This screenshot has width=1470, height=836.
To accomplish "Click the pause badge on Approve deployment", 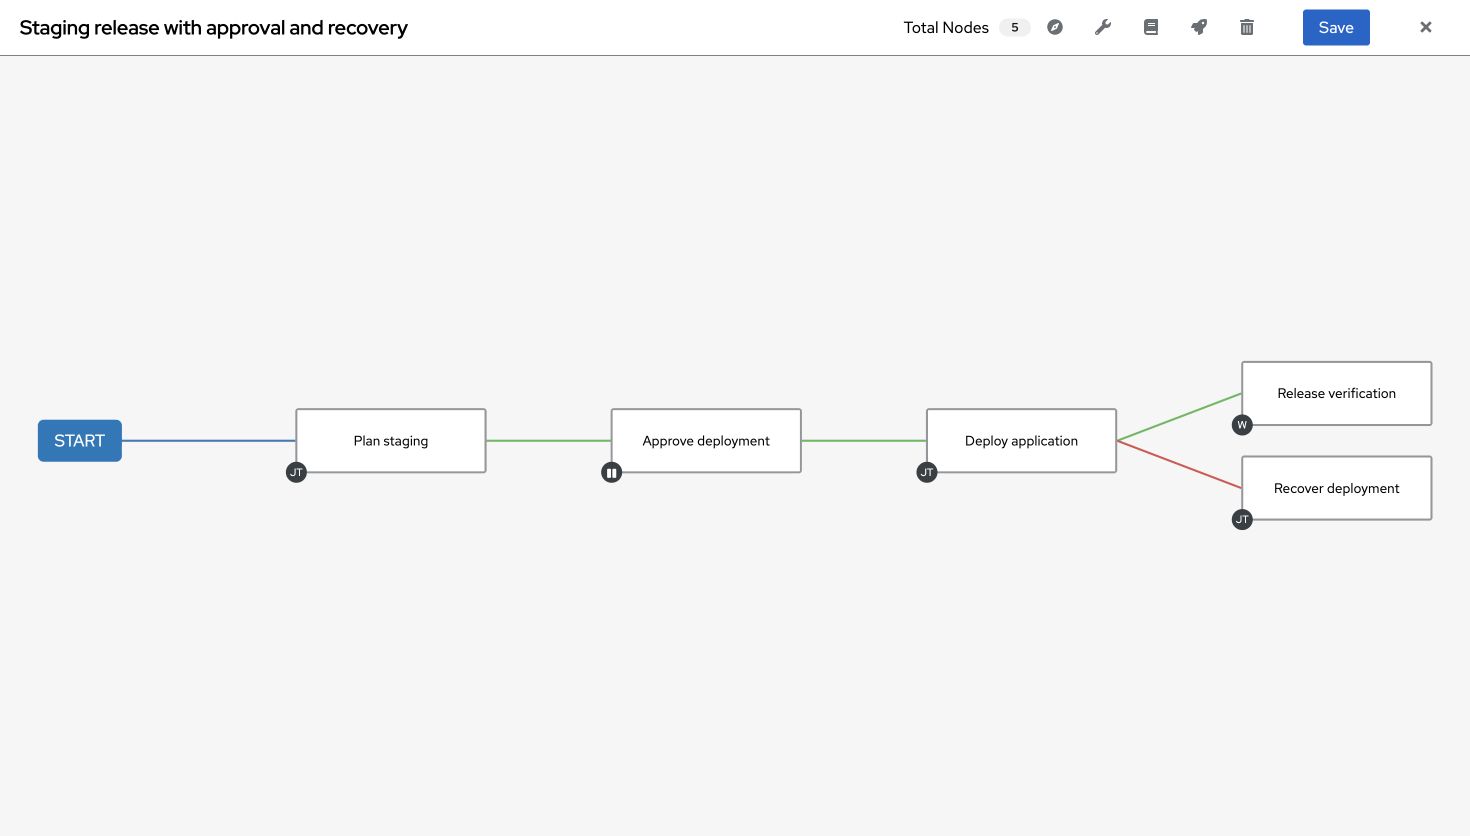I will click(x=612, y=473).
